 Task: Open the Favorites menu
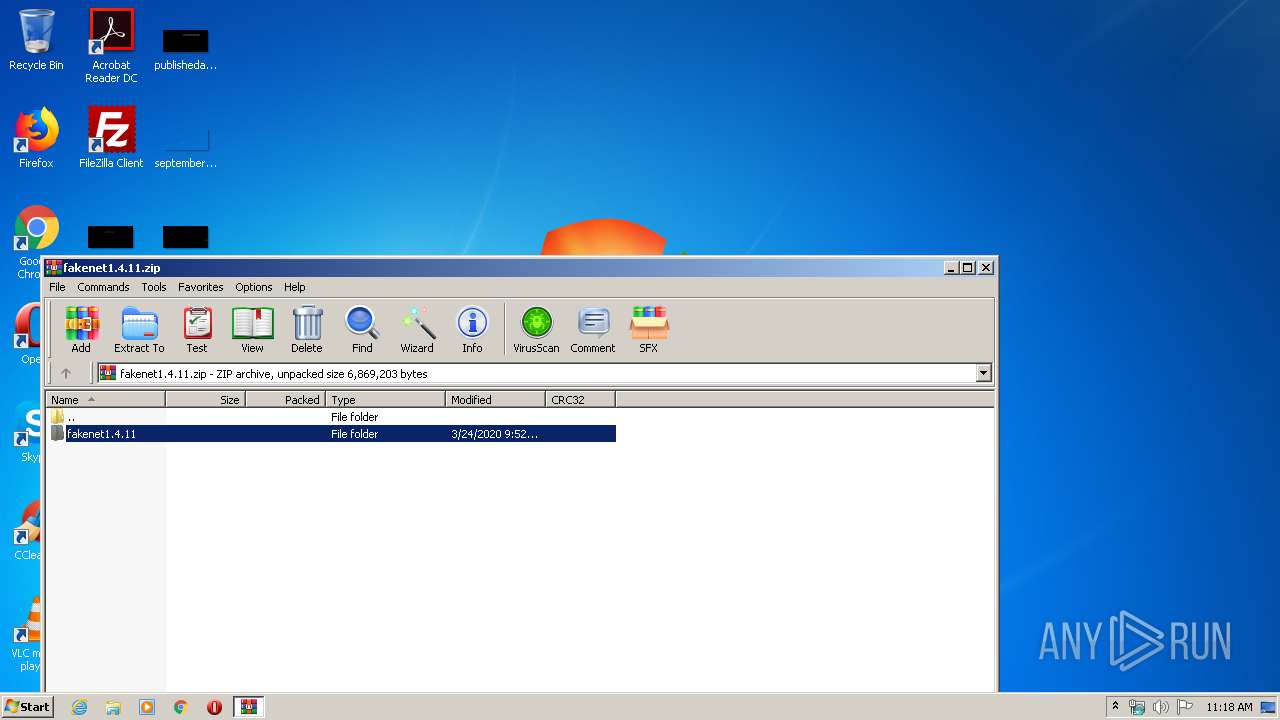[x=201, y=287]
